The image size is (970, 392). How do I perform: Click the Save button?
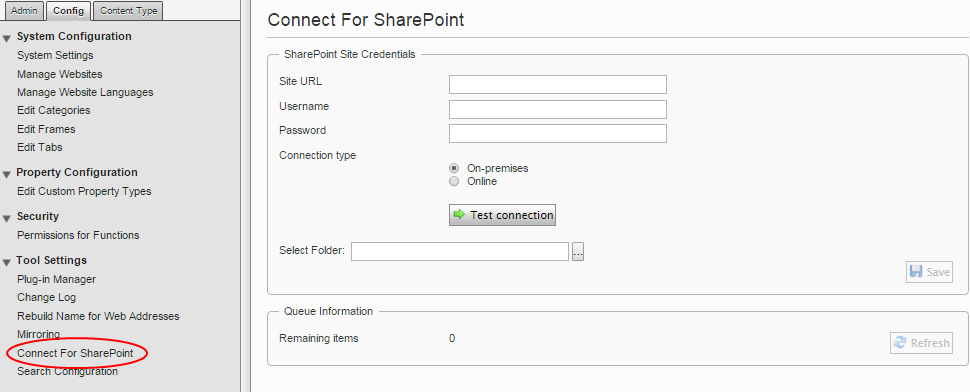[x=929, y=272]
